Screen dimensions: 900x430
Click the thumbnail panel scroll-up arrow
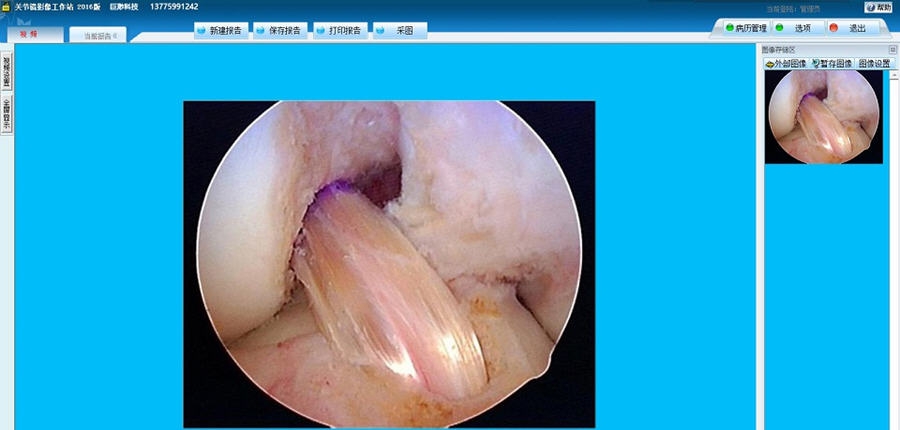[894, 75]
